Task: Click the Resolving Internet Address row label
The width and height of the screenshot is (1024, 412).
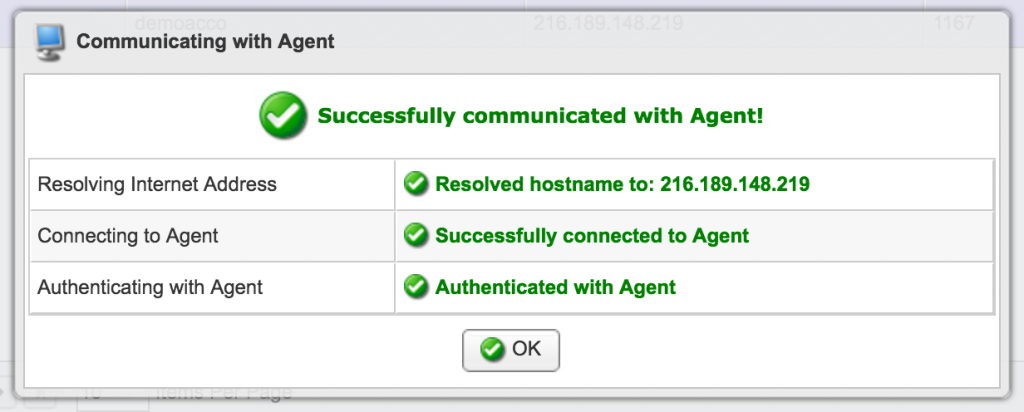Action: point(157,184)
